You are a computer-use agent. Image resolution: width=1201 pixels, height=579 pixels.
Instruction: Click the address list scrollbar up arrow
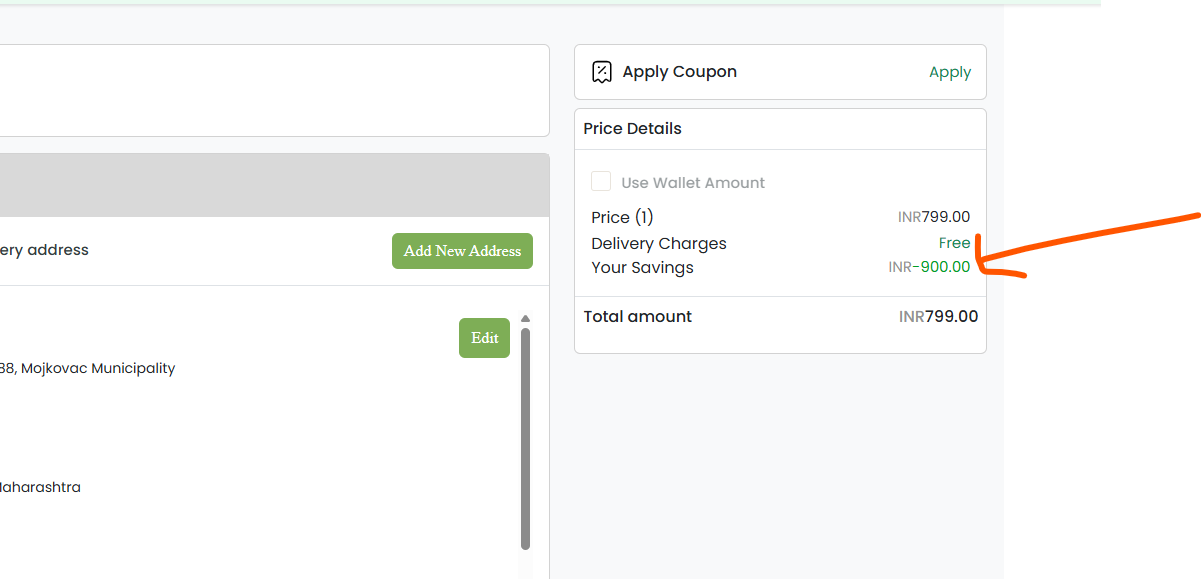coord(526,319)
